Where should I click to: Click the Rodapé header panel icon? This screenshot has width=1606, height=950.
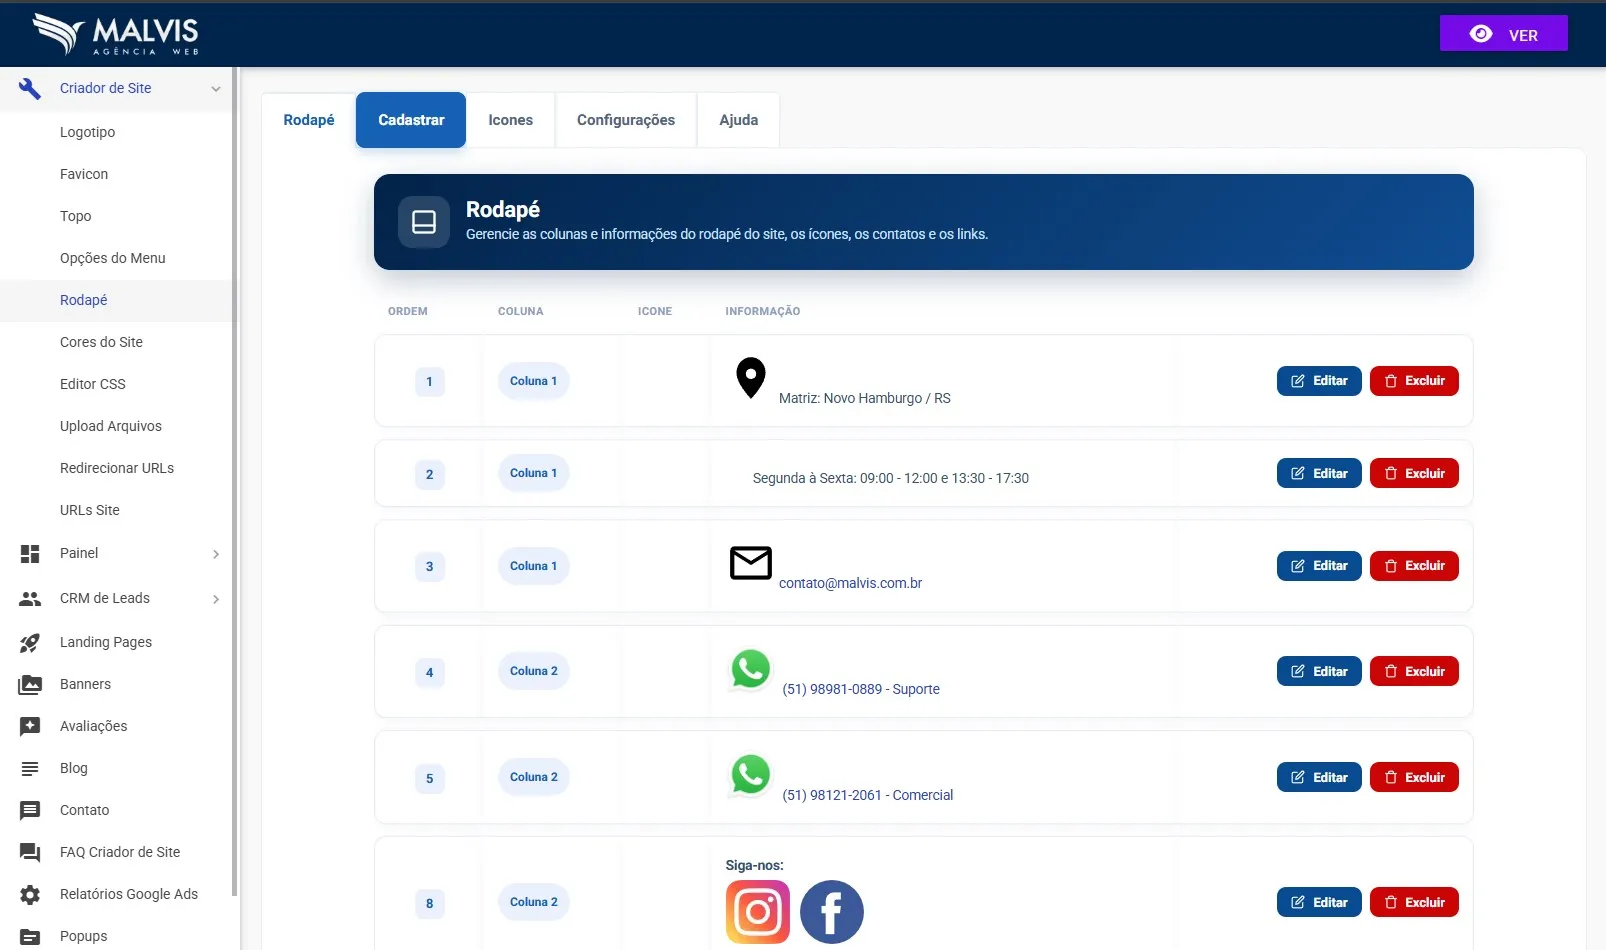point(424,222)
